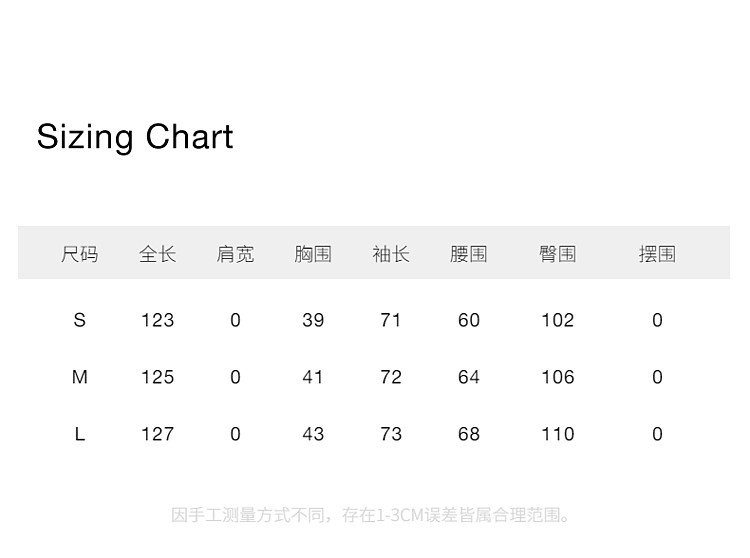
Task: Click the 胸围 column header
Action: 313,254
